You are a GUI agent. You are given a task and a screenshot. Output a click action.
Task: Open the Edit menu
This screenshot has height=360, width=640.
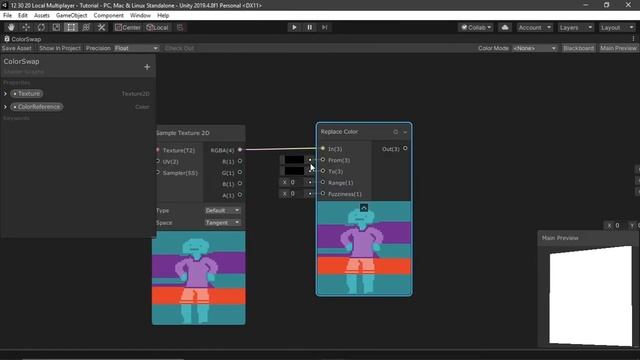22,16
